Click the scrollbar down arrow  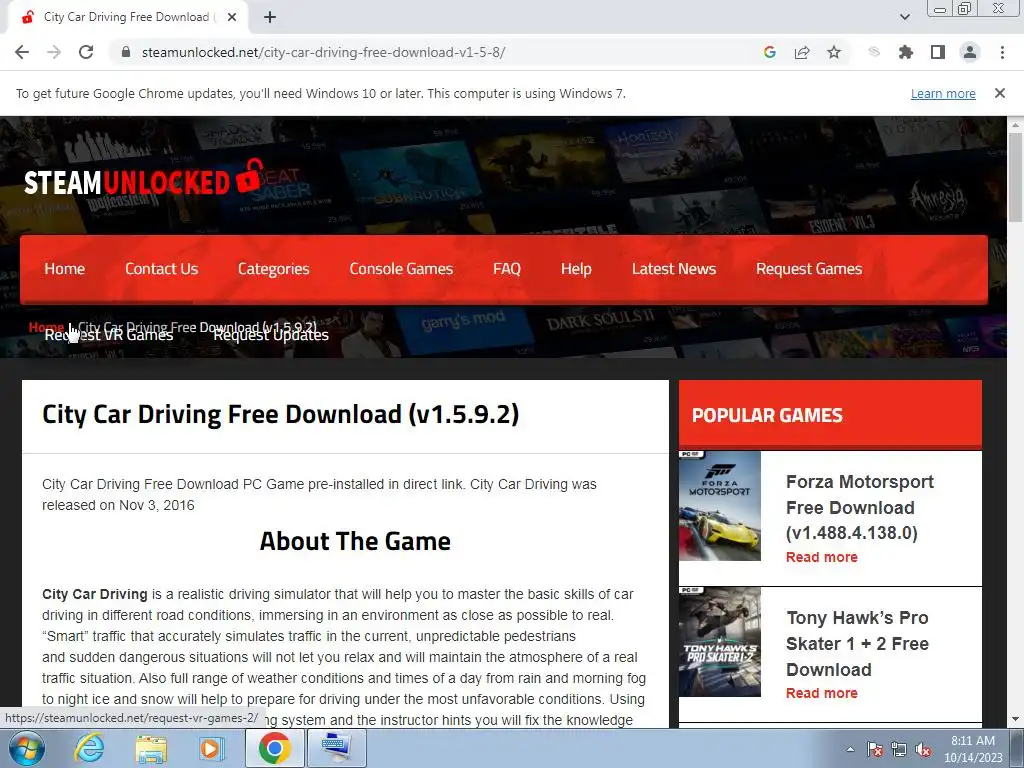[1015, 720]
